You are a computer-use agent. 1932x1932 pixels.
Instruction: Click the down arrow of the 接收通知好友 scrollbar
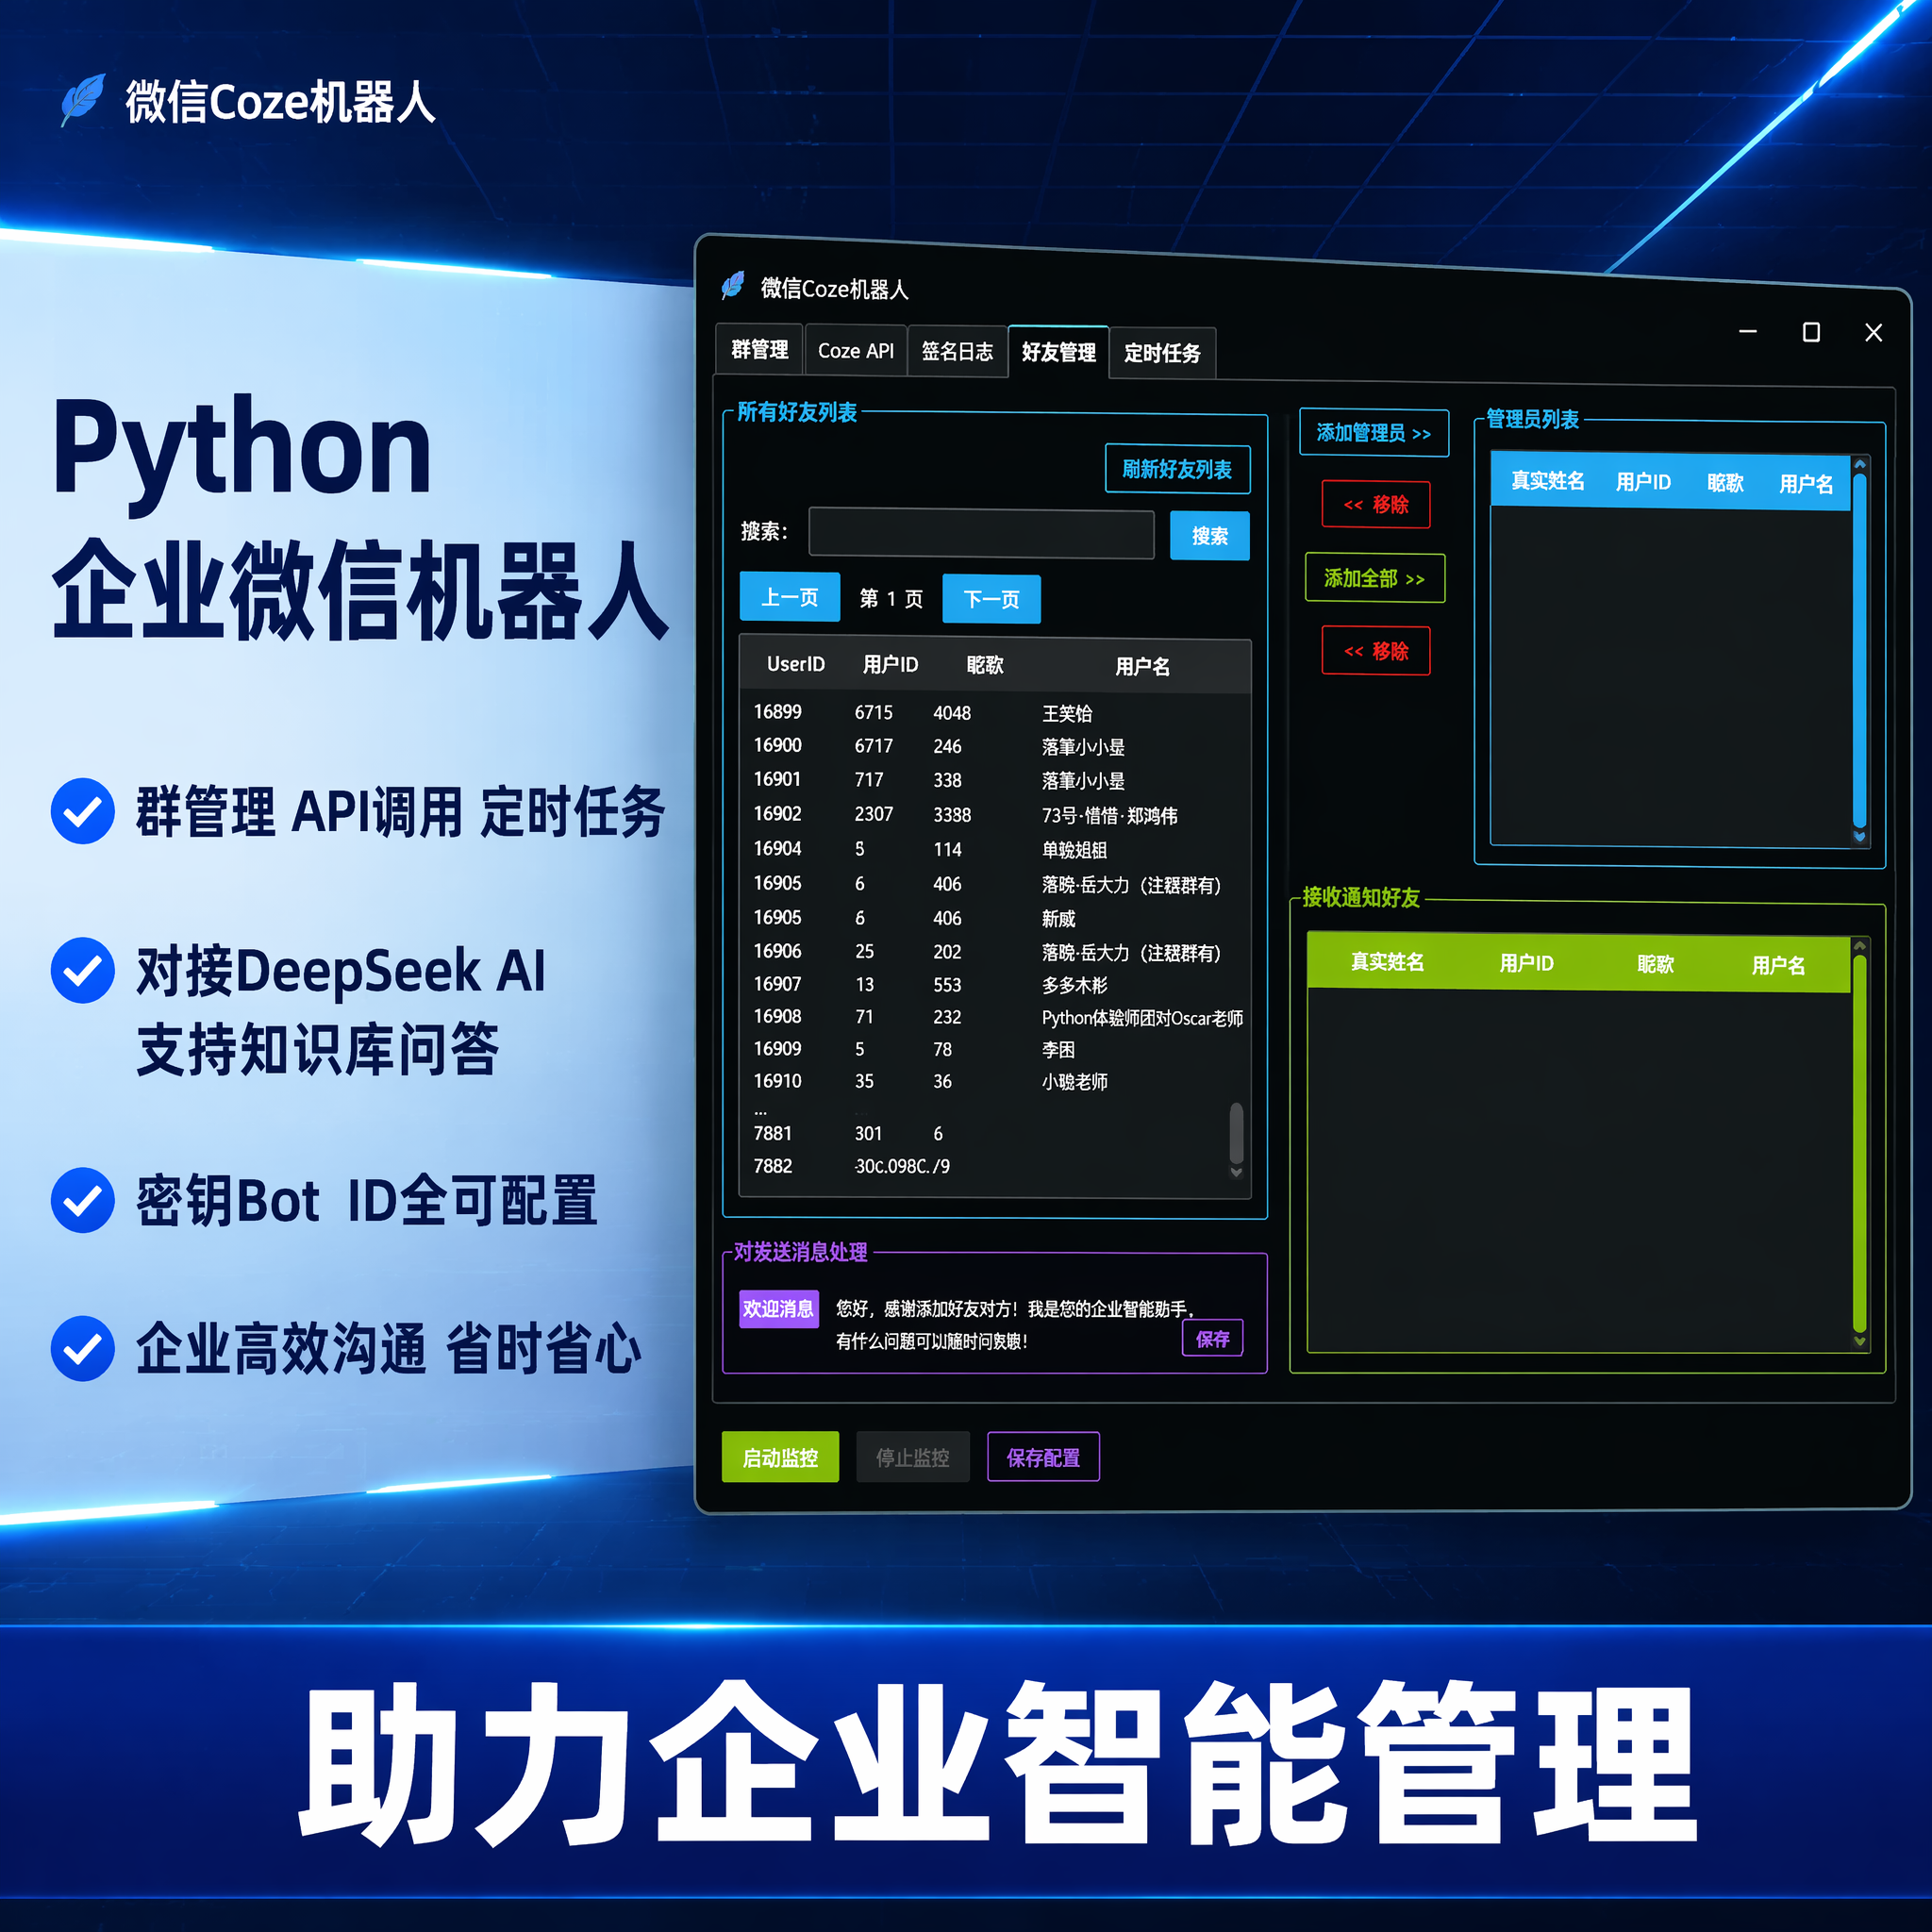pos(1859,1341)
